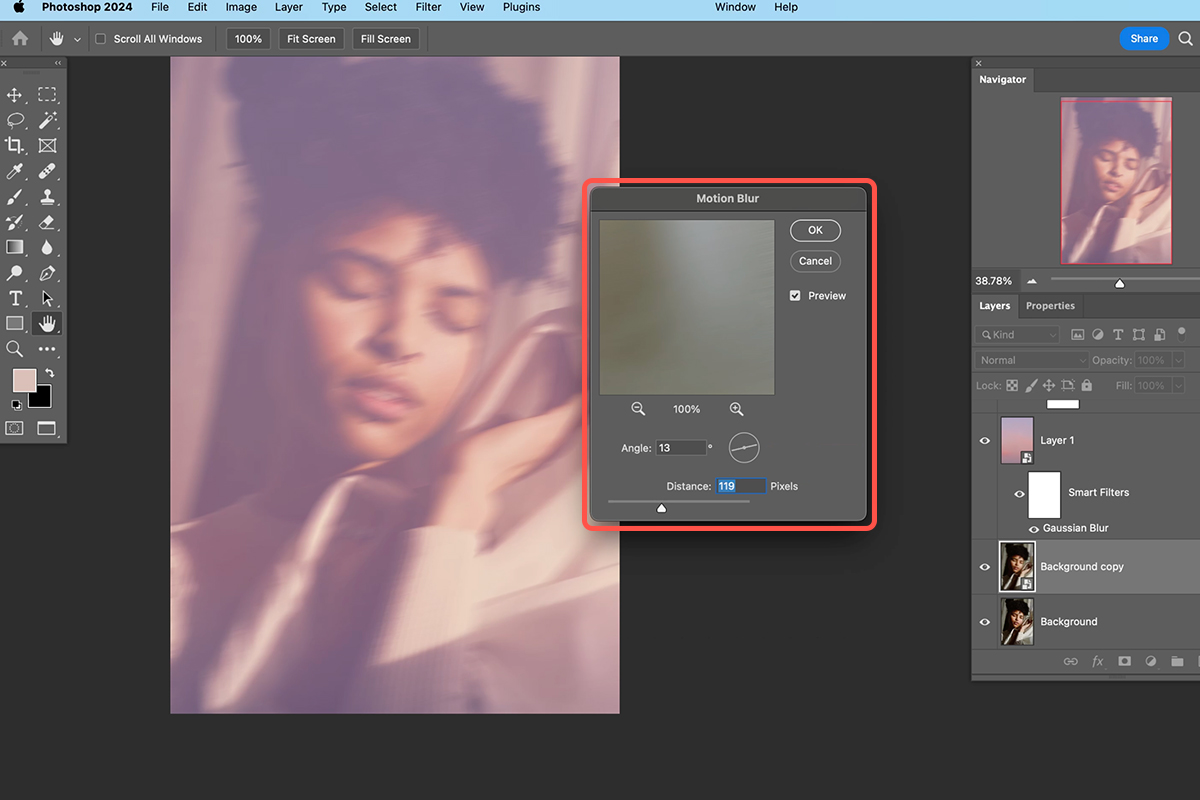Select the Crop tool
Viewport: 1200px width, 800px height.
click(x=15, y=146)
